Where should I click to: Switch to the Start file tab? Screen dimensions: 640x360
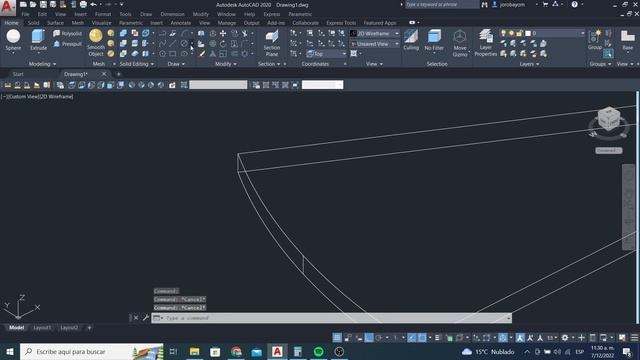18,74
